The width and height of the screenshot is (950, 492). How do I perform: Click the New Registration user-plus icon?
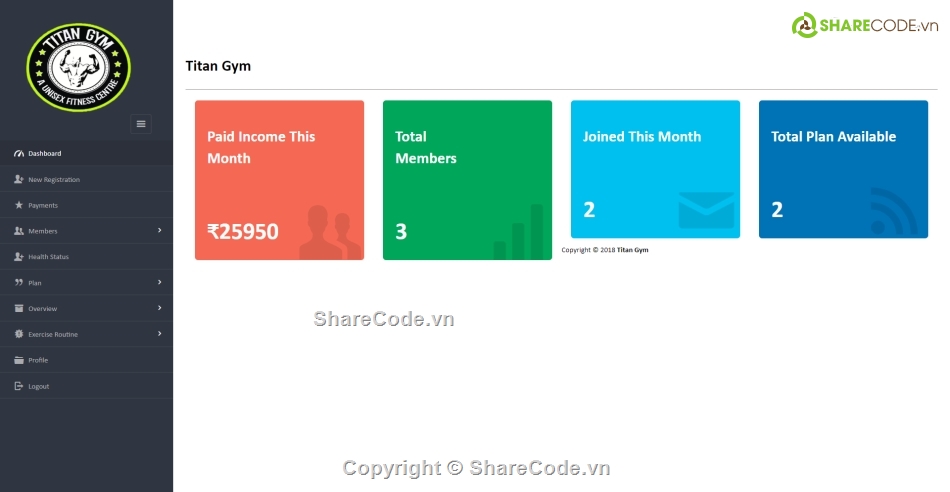pyautogui.click(x=19, y=180)
